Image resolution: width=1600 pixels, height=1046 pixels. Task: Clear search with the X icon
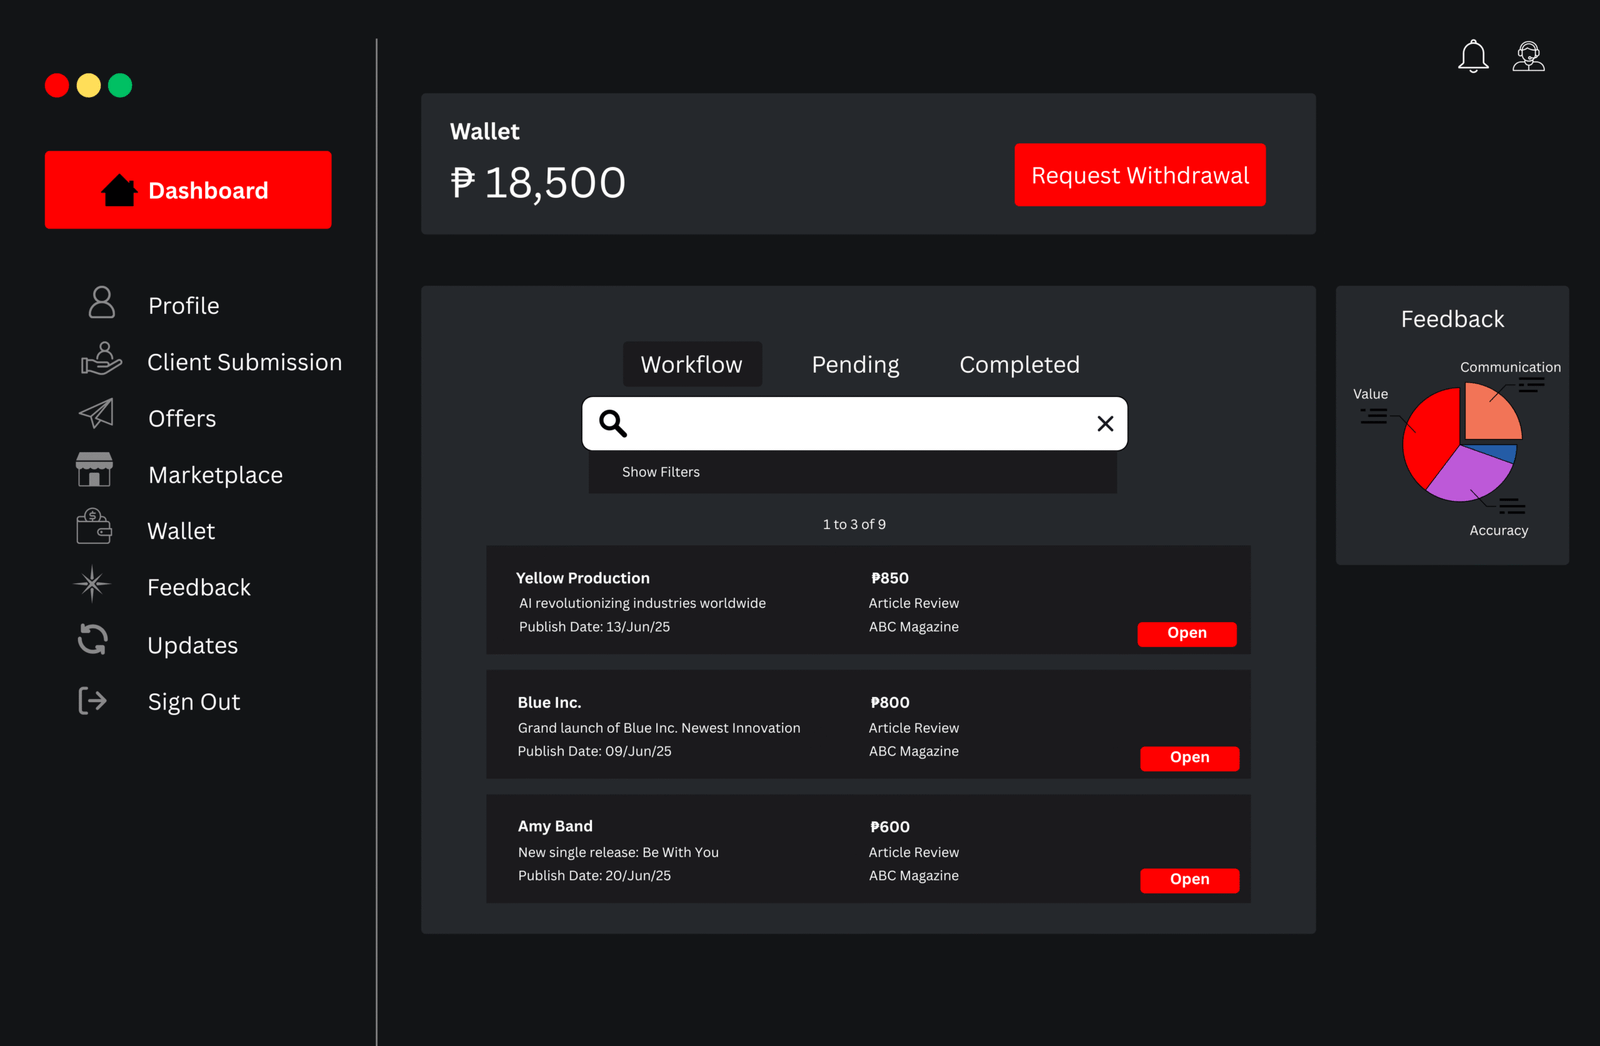point(1105,424)
